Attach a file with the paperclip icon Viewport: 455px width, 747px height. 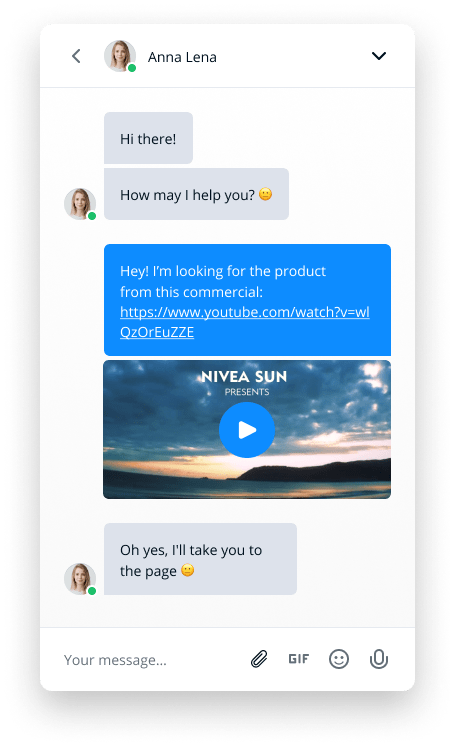pyautogui.click(x=259, y=659)
